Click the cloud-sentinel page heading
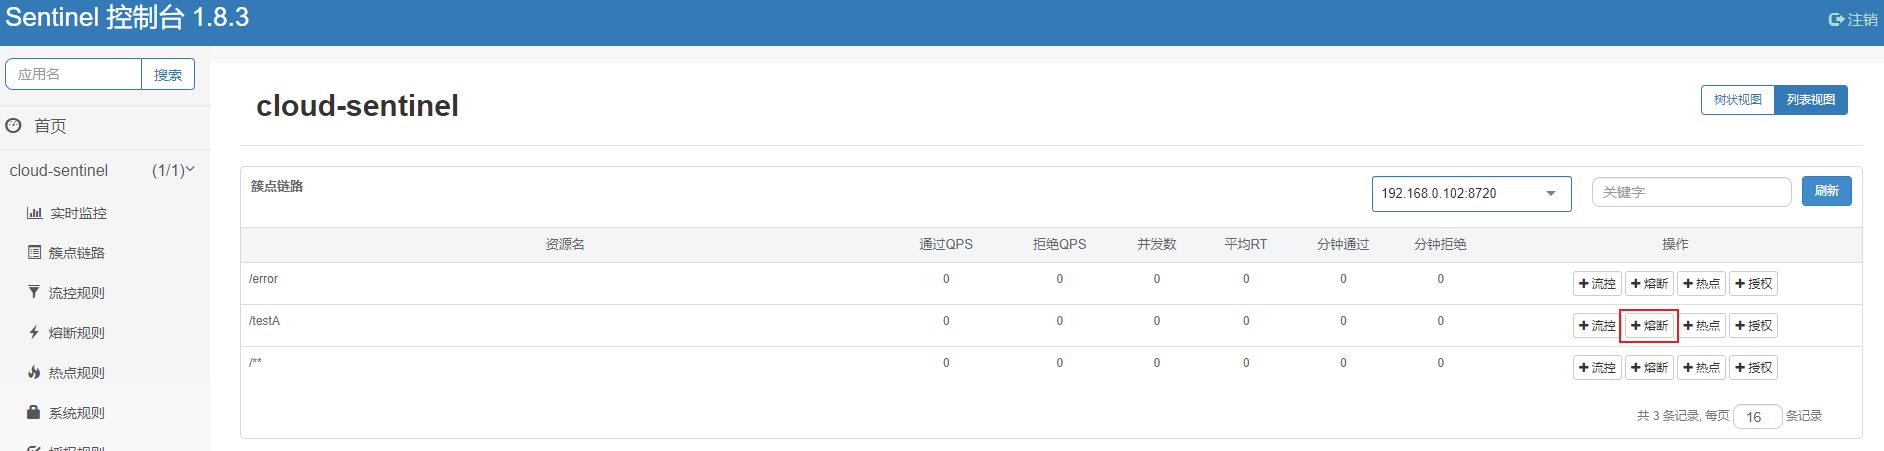Screen dimensions: 1884x451 tap(357, 105)
